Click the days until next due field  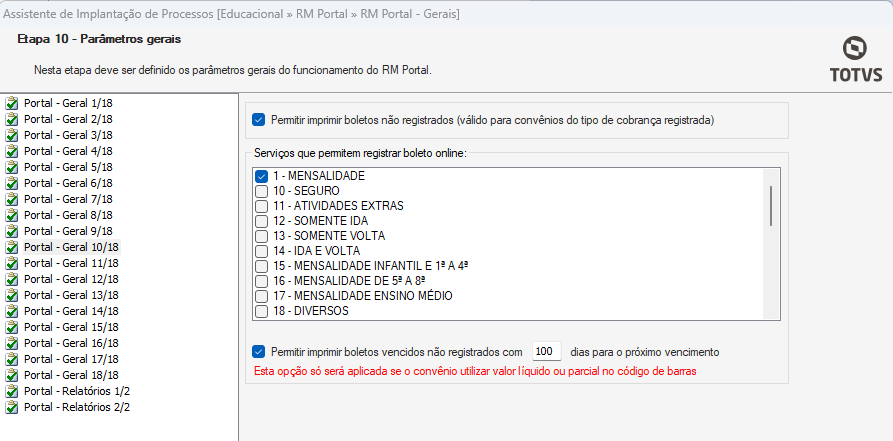tap(545, 352)
